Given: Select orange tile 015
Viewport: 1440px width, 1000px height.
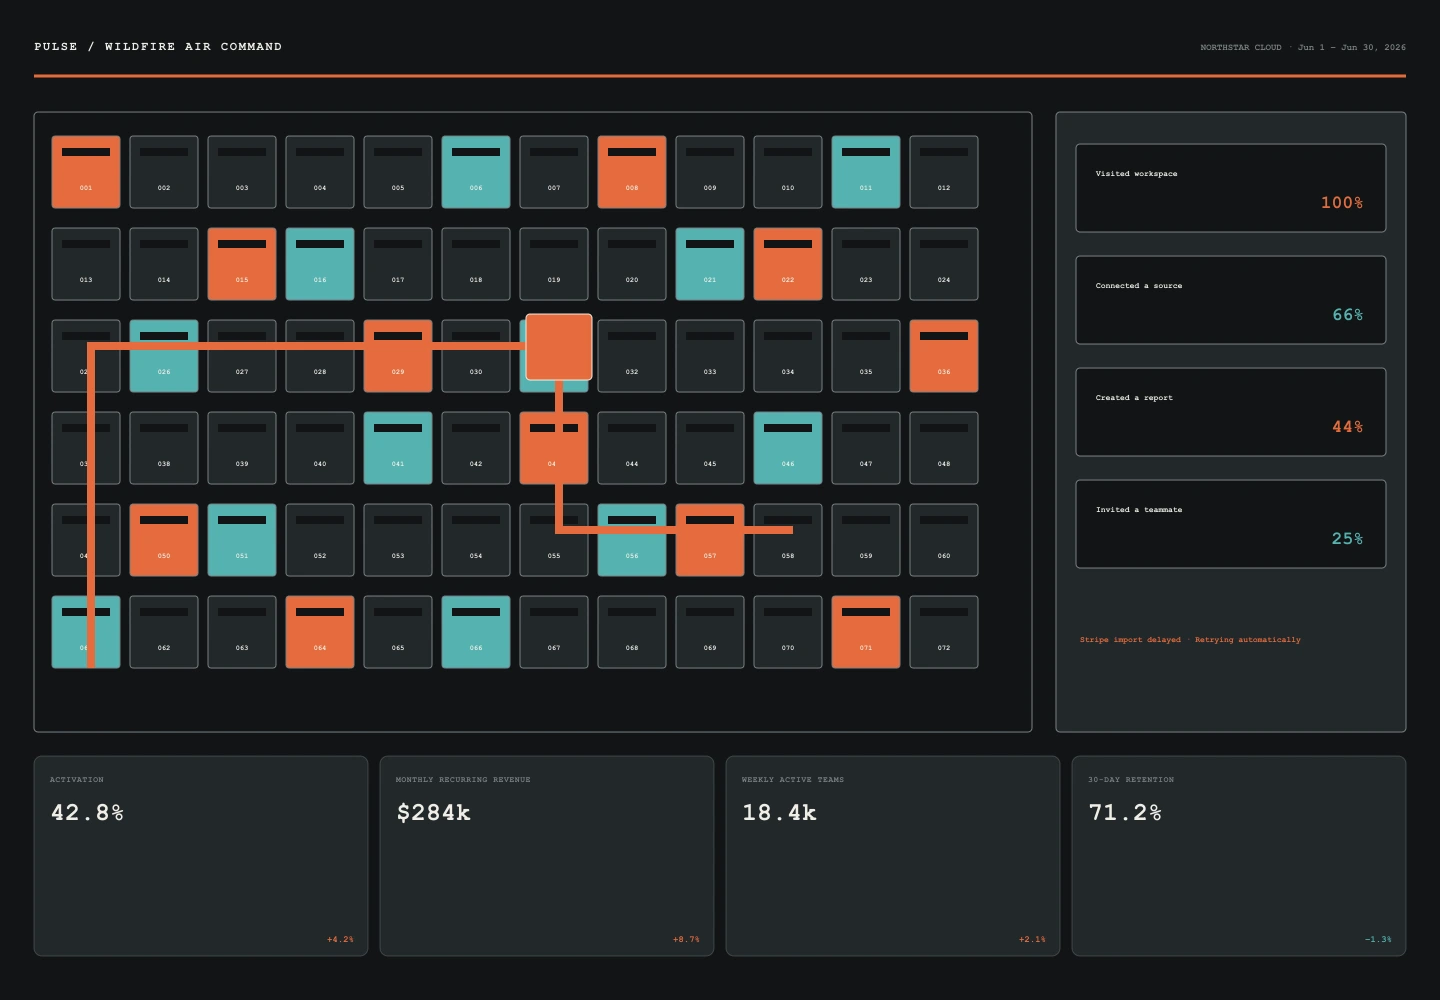Looking at the screenshot, I should (242, 264).
